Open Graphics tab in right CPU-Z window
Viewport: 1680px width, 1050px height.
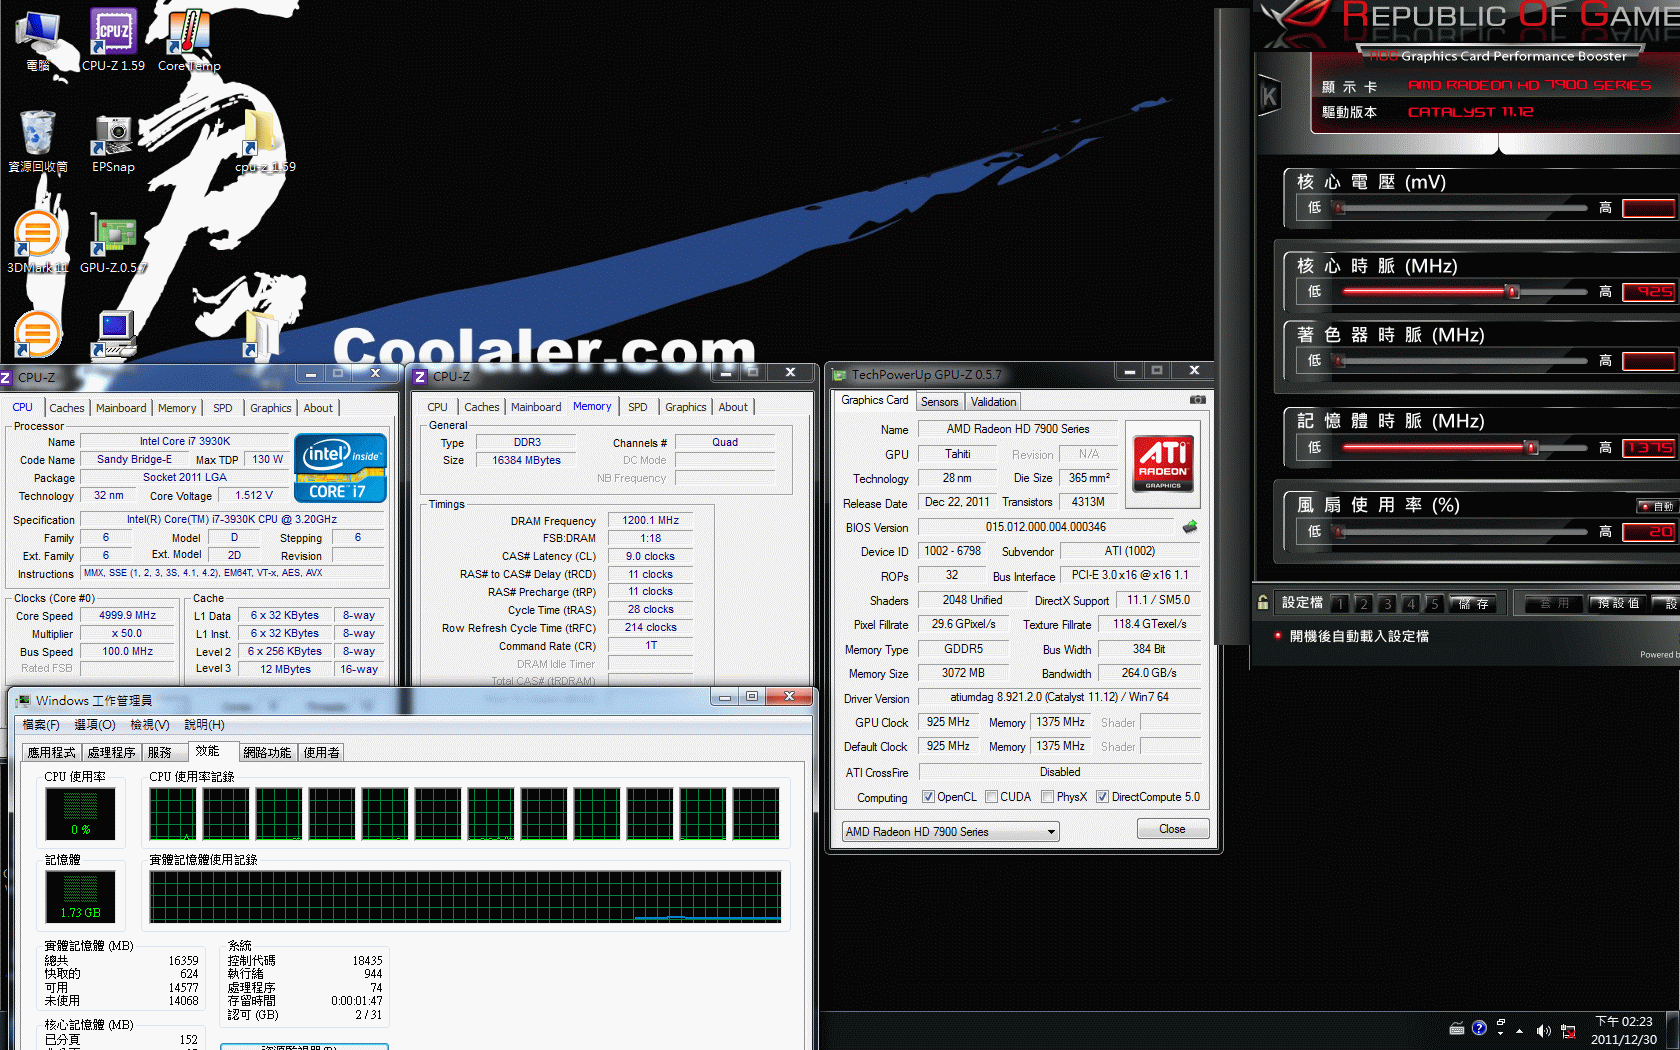(685, 407)
